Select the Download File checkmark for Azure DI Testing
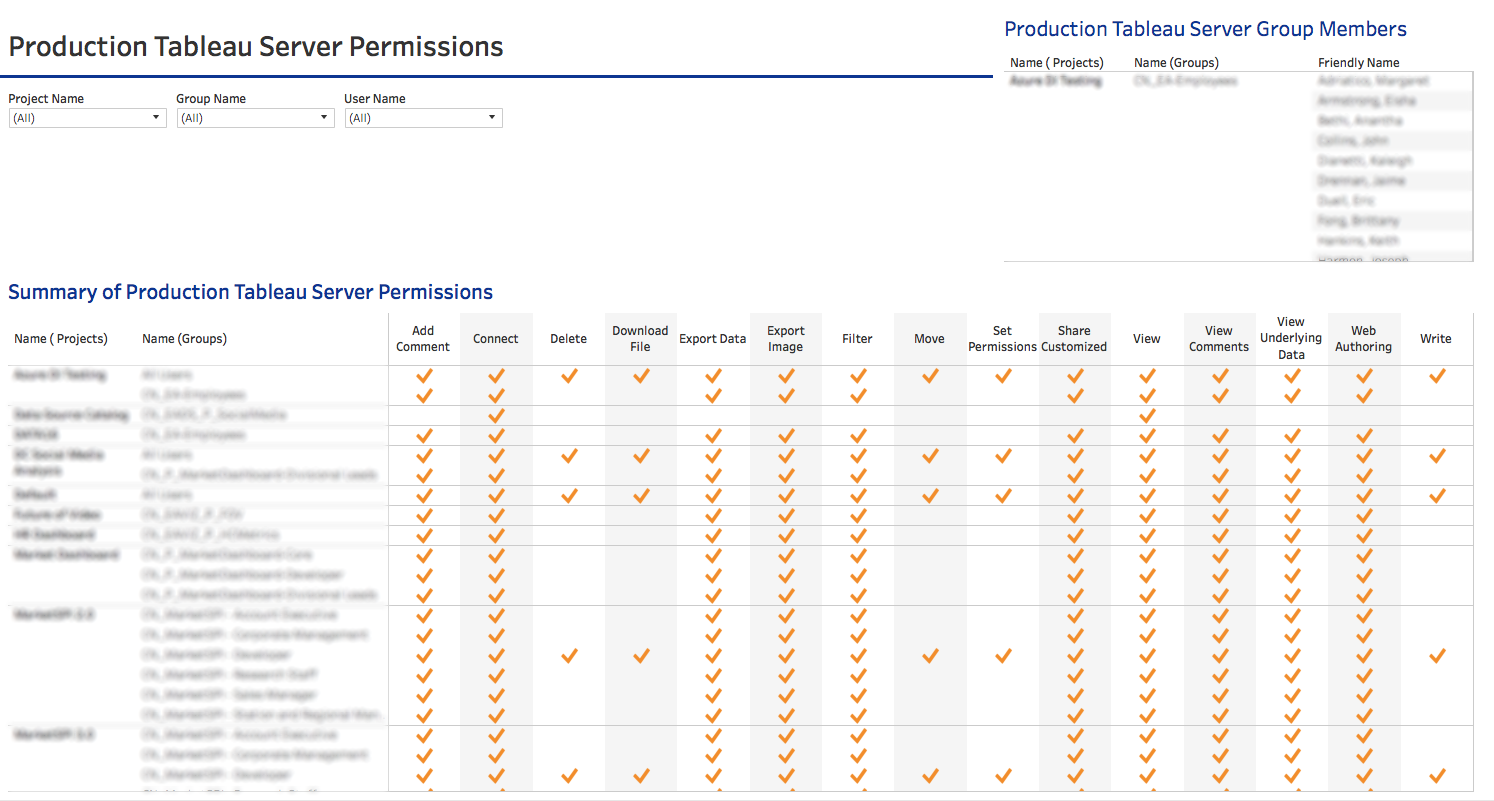The height and width of the screenshot is (801, 1494). (640, 375)
